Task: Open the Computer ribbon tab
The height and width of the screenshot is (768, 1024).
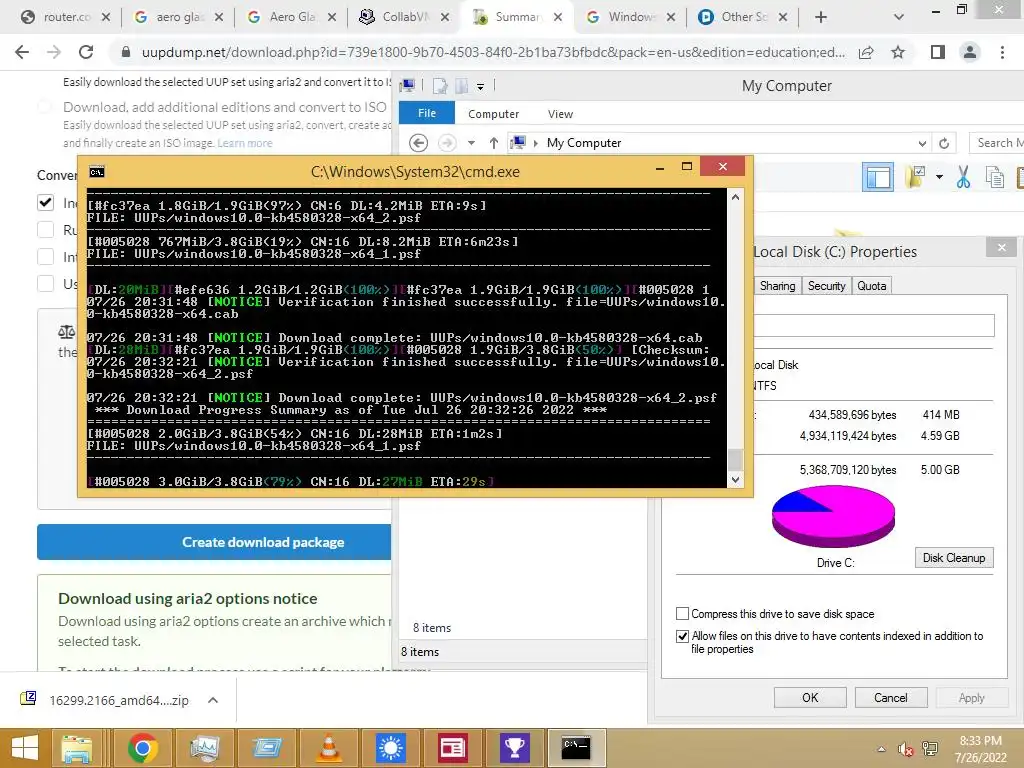Action: [x=493, y=114]
